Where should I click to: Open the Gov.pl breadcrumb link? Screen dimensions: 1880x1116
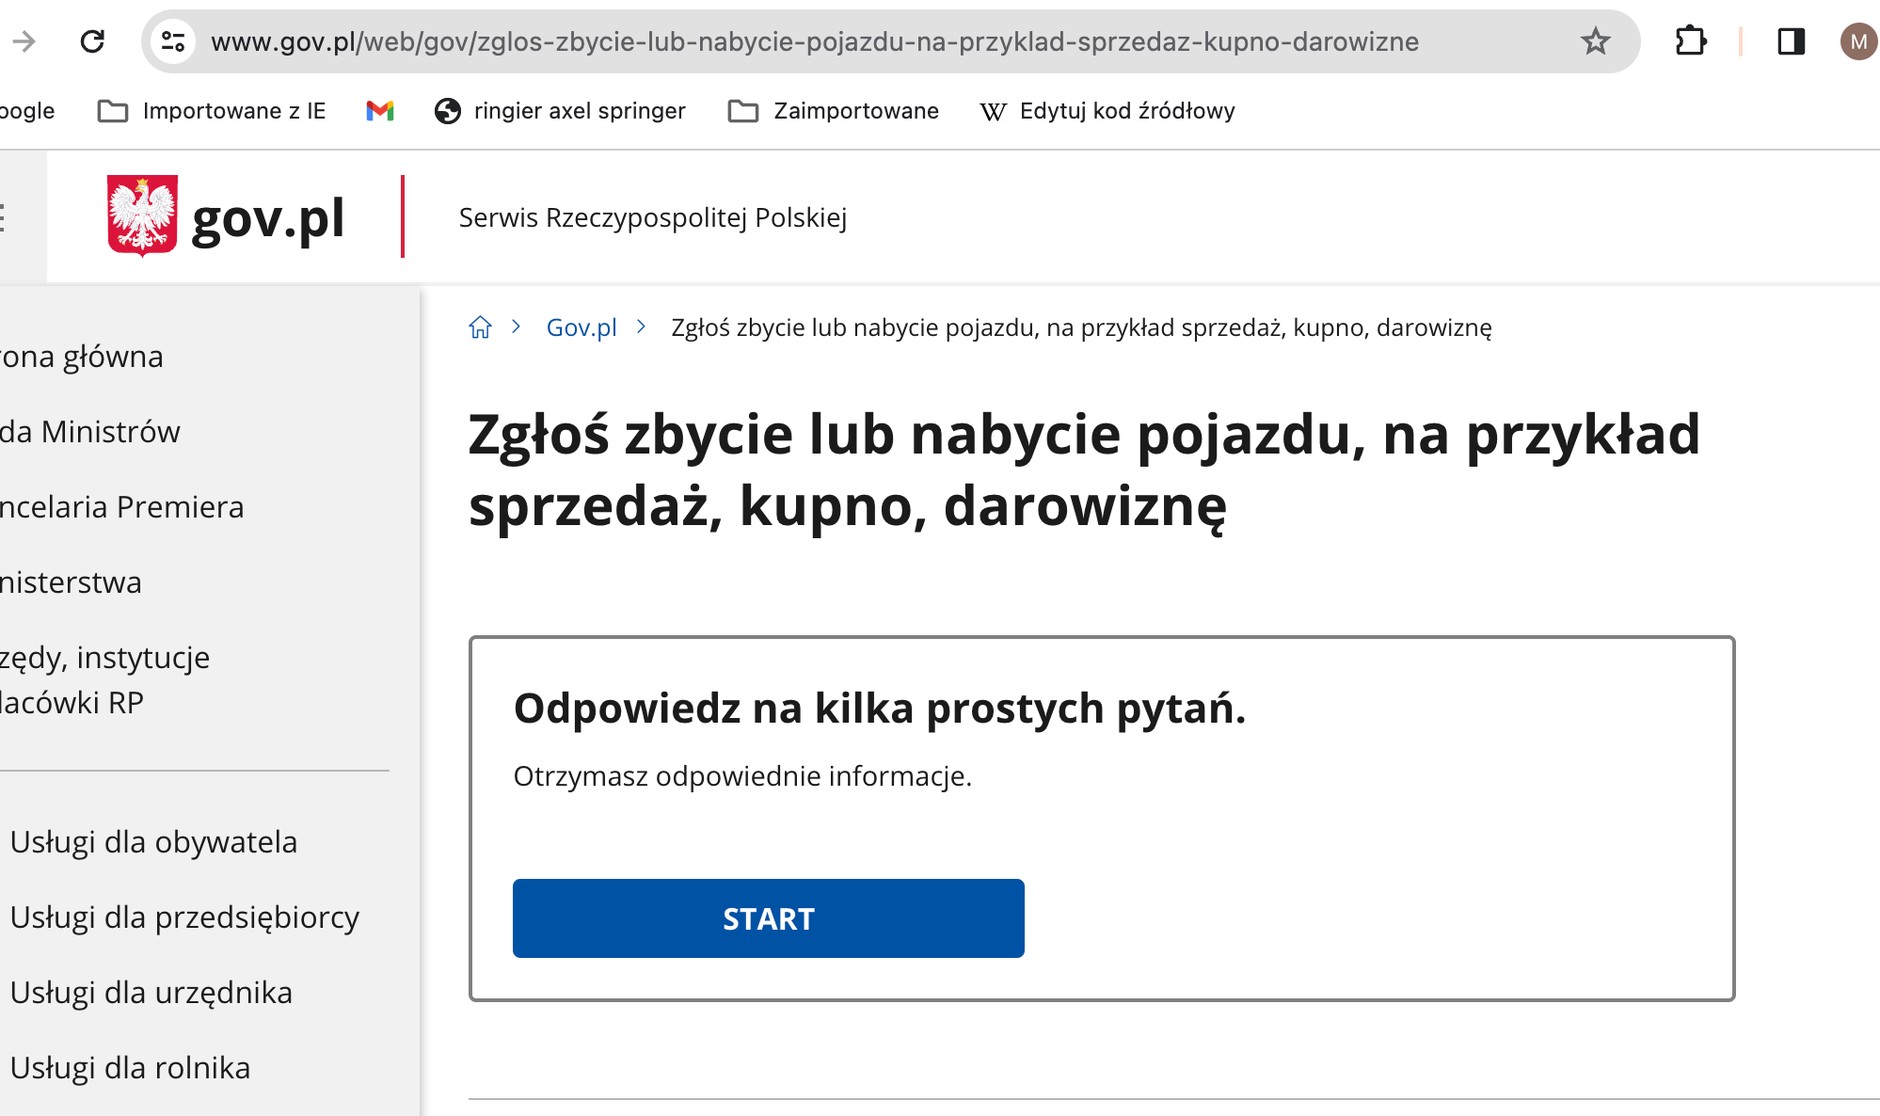(x=580, y=327)
